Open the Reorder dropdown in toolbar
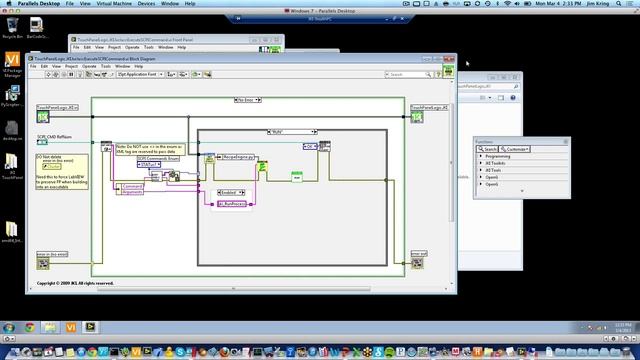The height and width of the screenshot is (360, 640). [x=196, y=74]
